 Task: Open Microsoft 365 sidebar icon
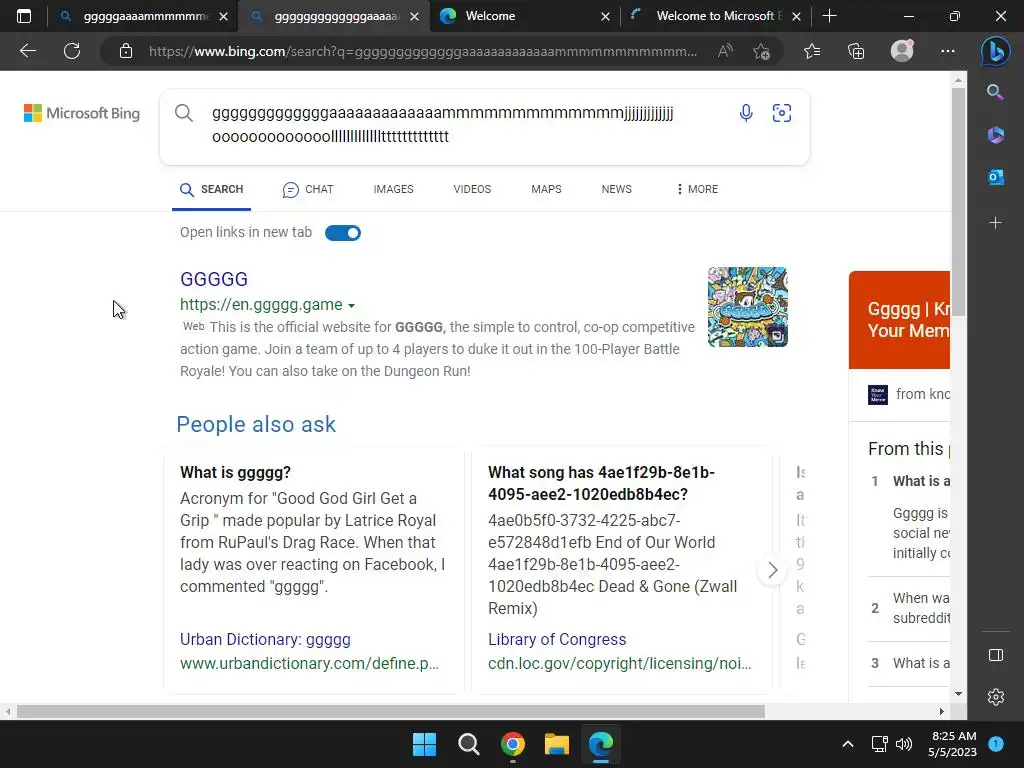tap(995, 135)
